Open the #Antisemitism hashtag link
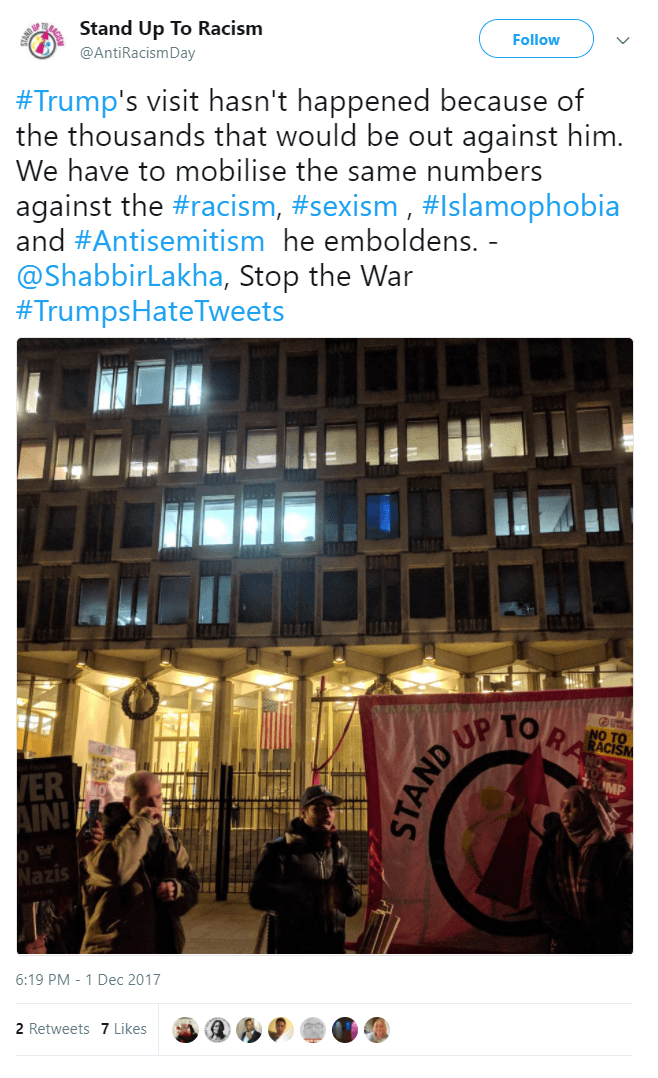Viewport: 658px width, 1078px height. (169, 241)
